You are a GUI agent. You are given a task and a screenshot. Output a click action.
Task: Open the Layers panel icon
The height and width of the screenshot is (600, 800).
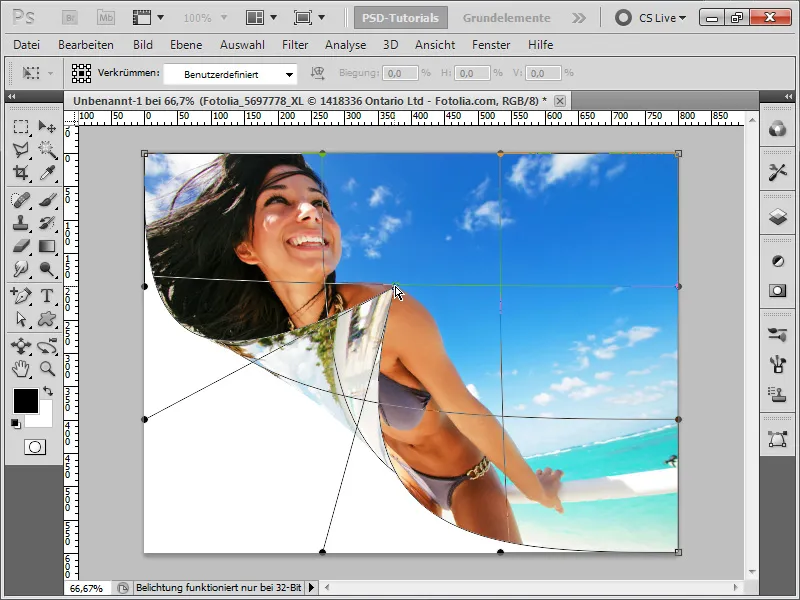pos(777,217)
